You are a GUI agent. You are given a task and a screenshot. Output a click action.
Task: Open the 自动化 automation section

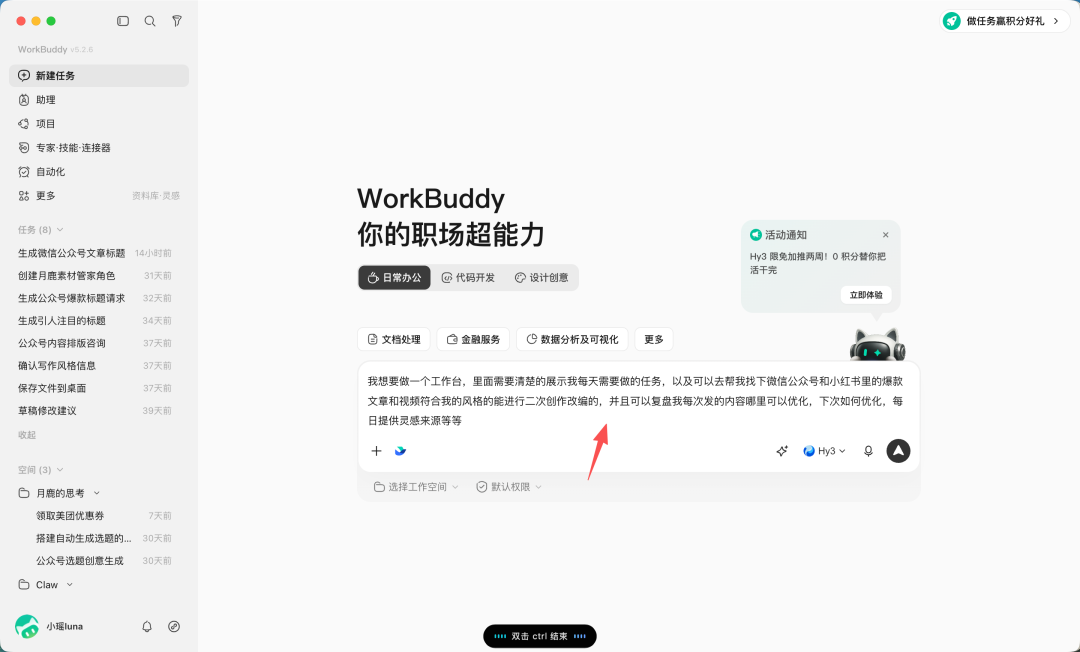[98, 172]
